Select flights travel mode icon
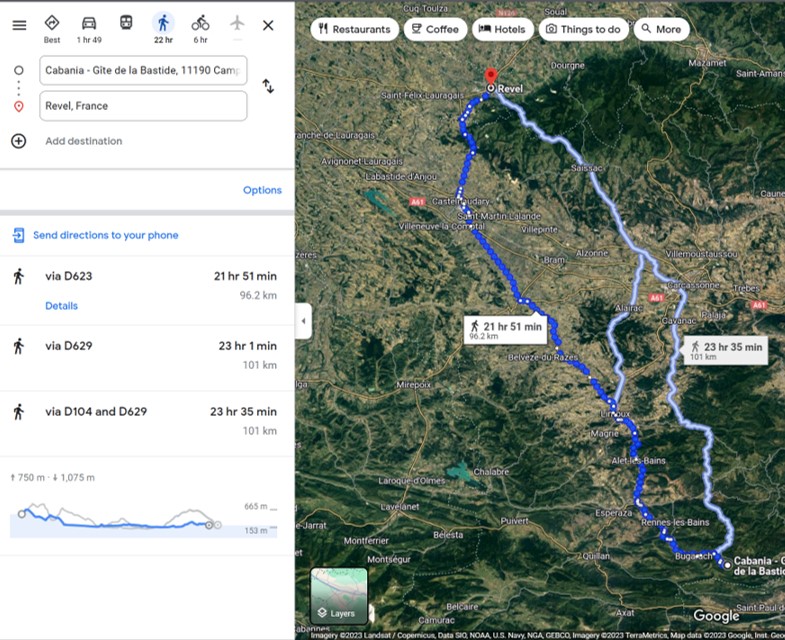The height and width of the screenshot is (640, 785). [237, 24]
